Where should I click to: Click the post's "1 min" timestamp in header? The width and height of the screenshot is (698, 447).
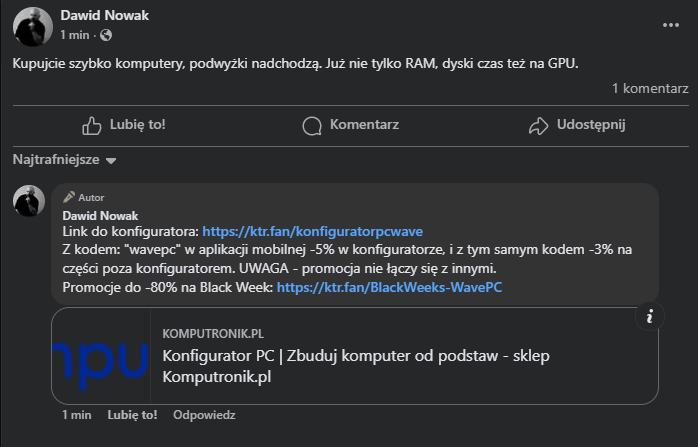(x=74, y=35)
